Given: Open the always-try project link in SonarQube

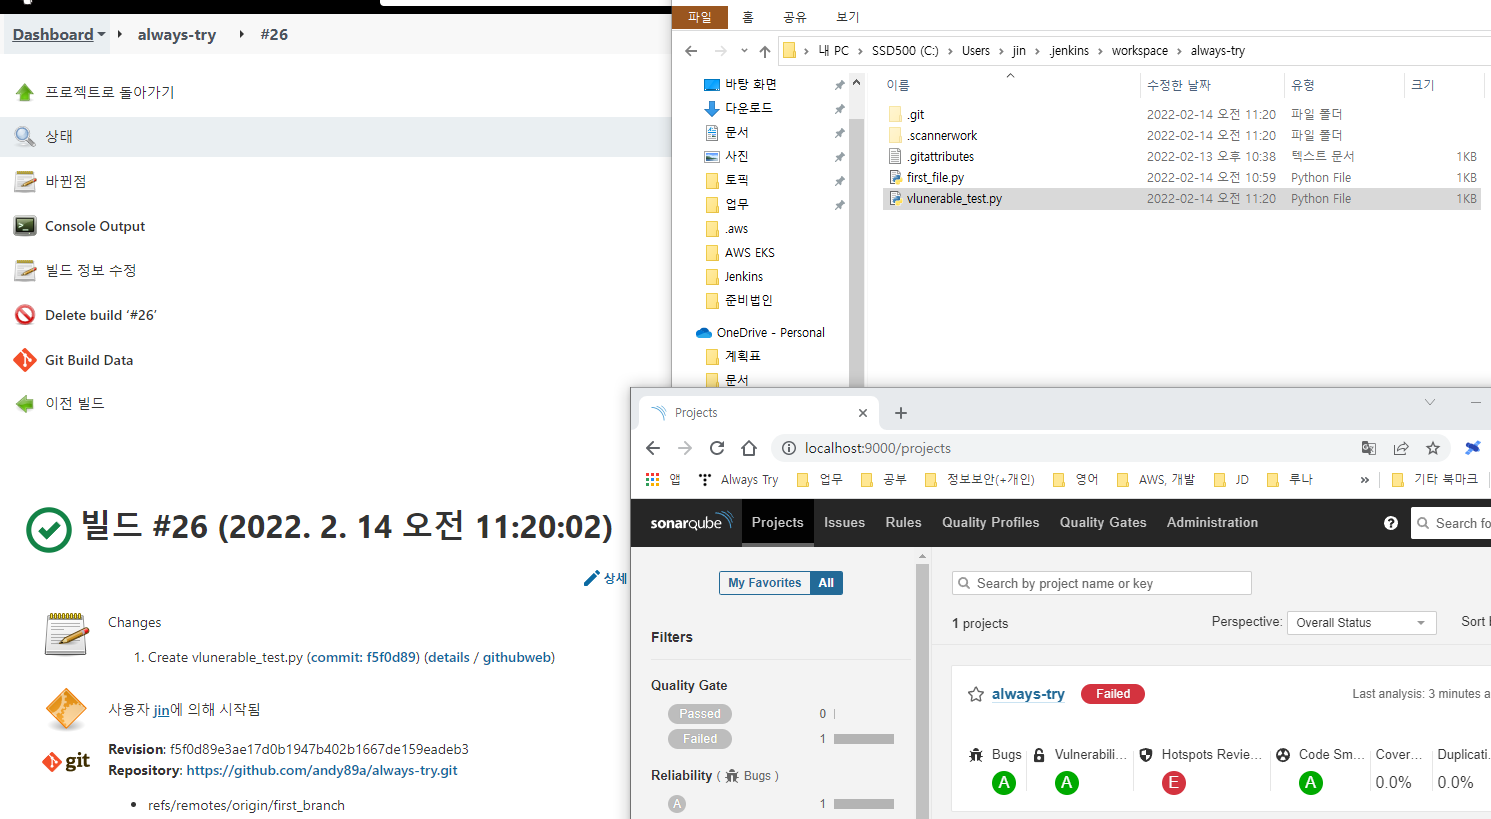Looking at the screenshot, I should point(1028,694).
